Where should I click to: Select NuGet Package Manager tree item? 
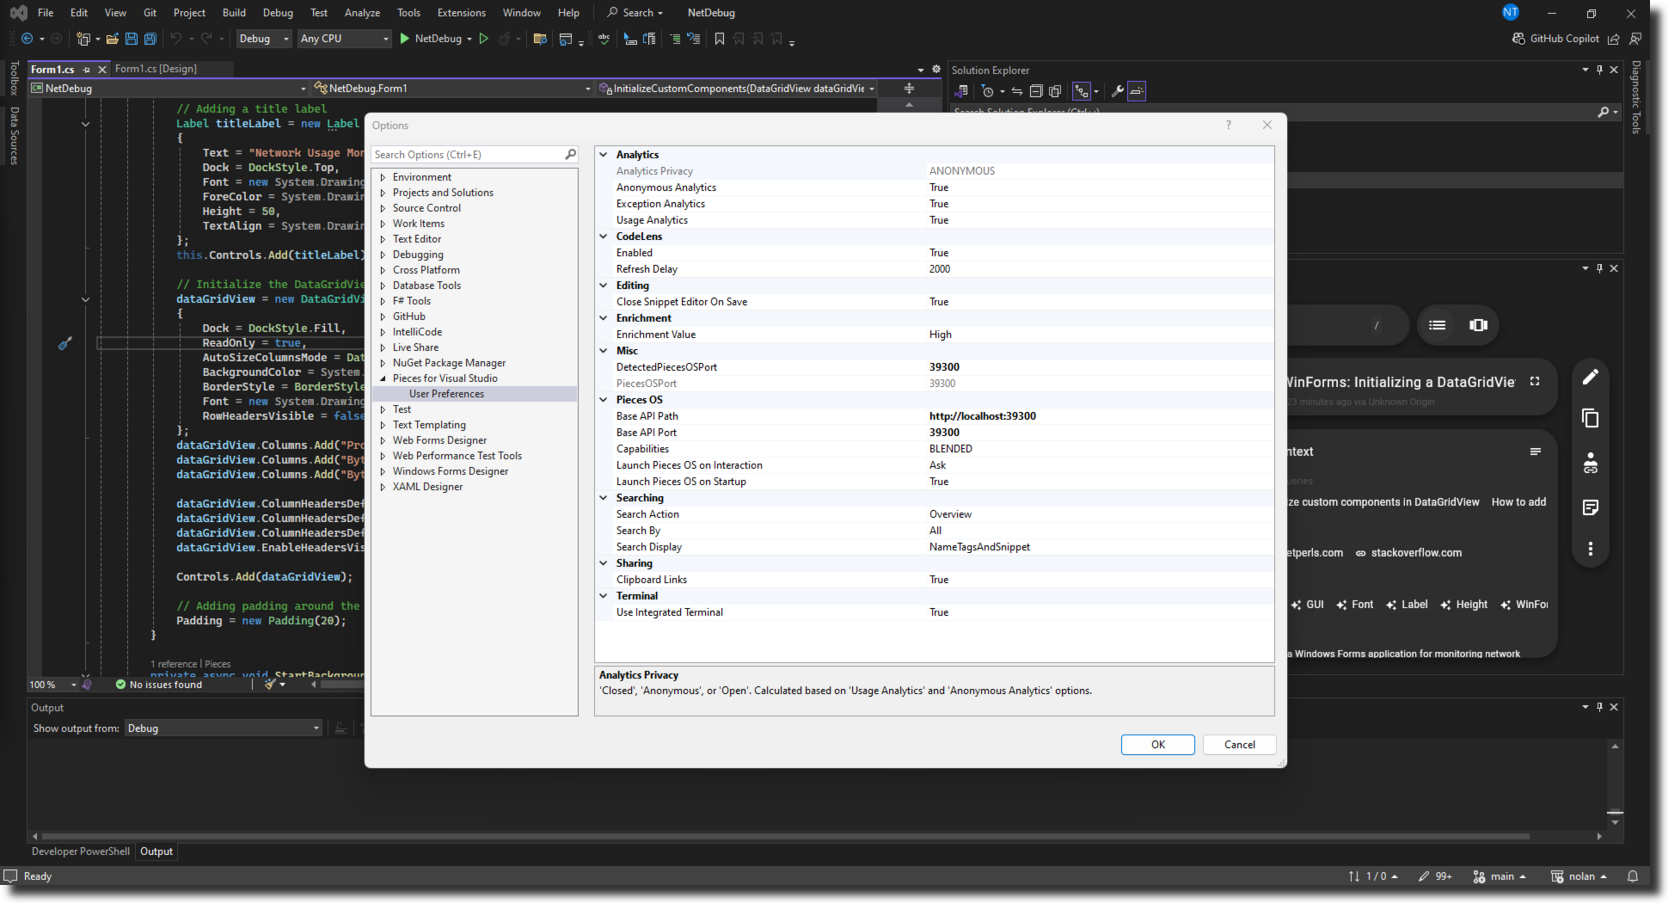[x=449, y=363]
